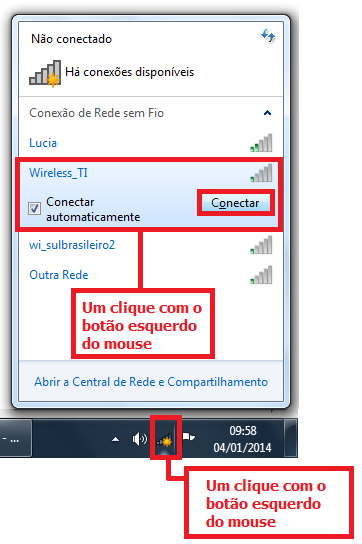Viewport: 362px width, 544px height.
Task: Open the Action Center flag icon
Action: pyautogui.click(x=188, y=437)
